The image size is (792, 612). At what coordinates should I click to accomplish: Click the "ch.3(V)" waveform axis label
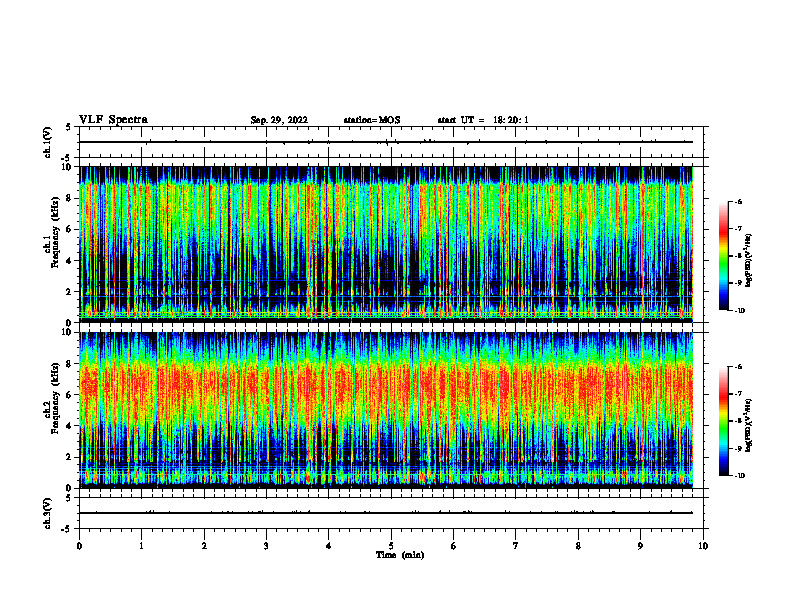pos(47,513)
